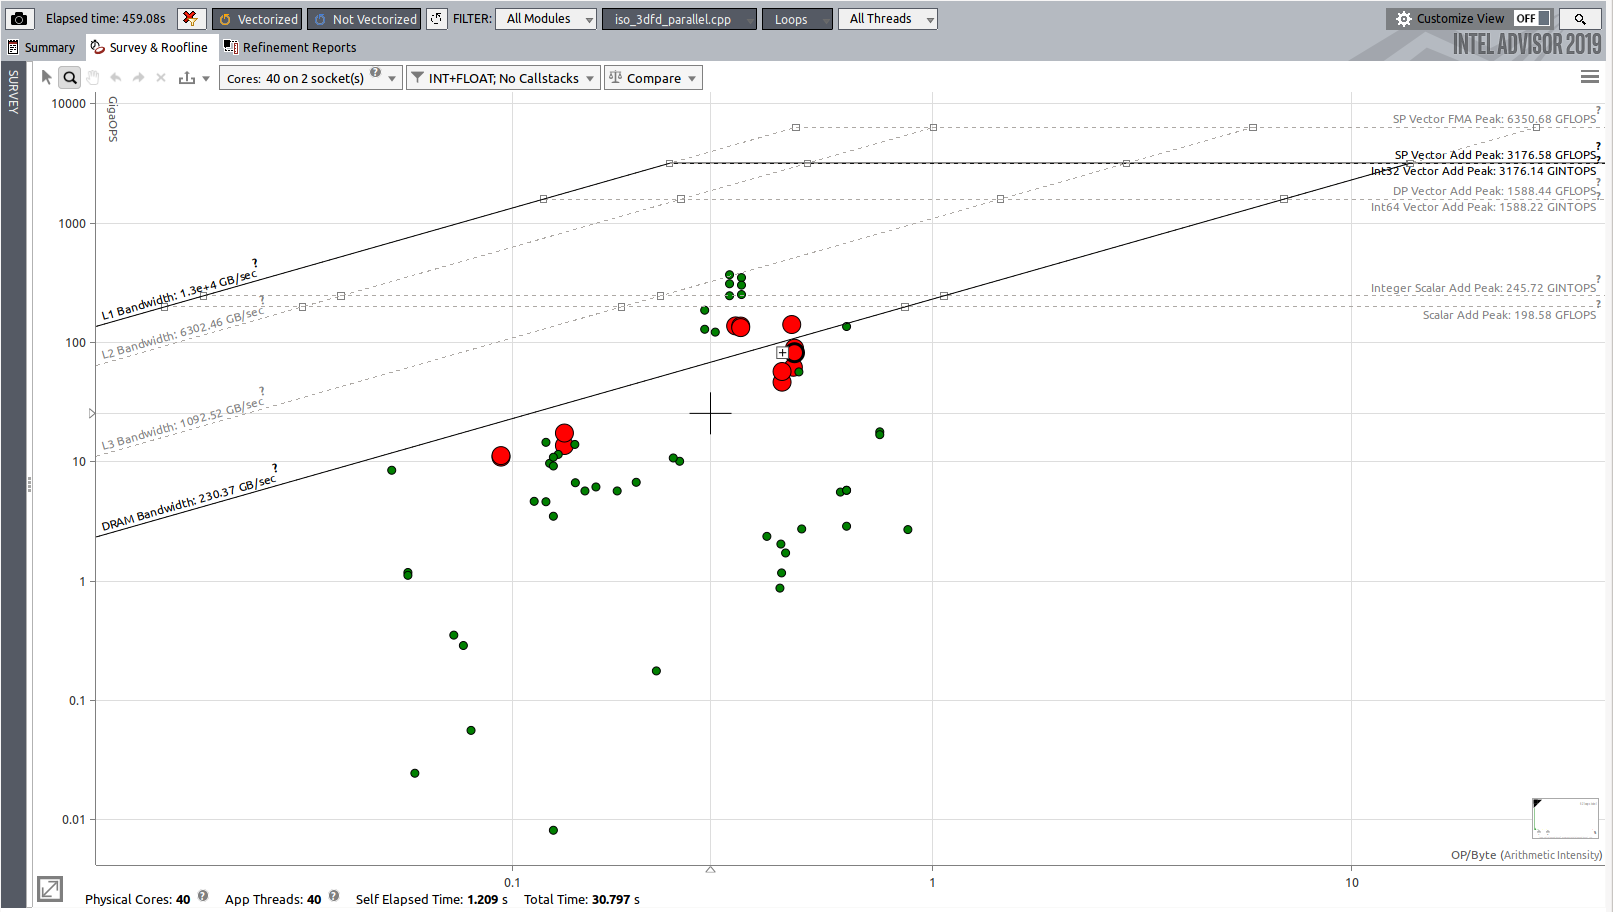Click SP Vector FMA Peak label

pos(1494,119)
